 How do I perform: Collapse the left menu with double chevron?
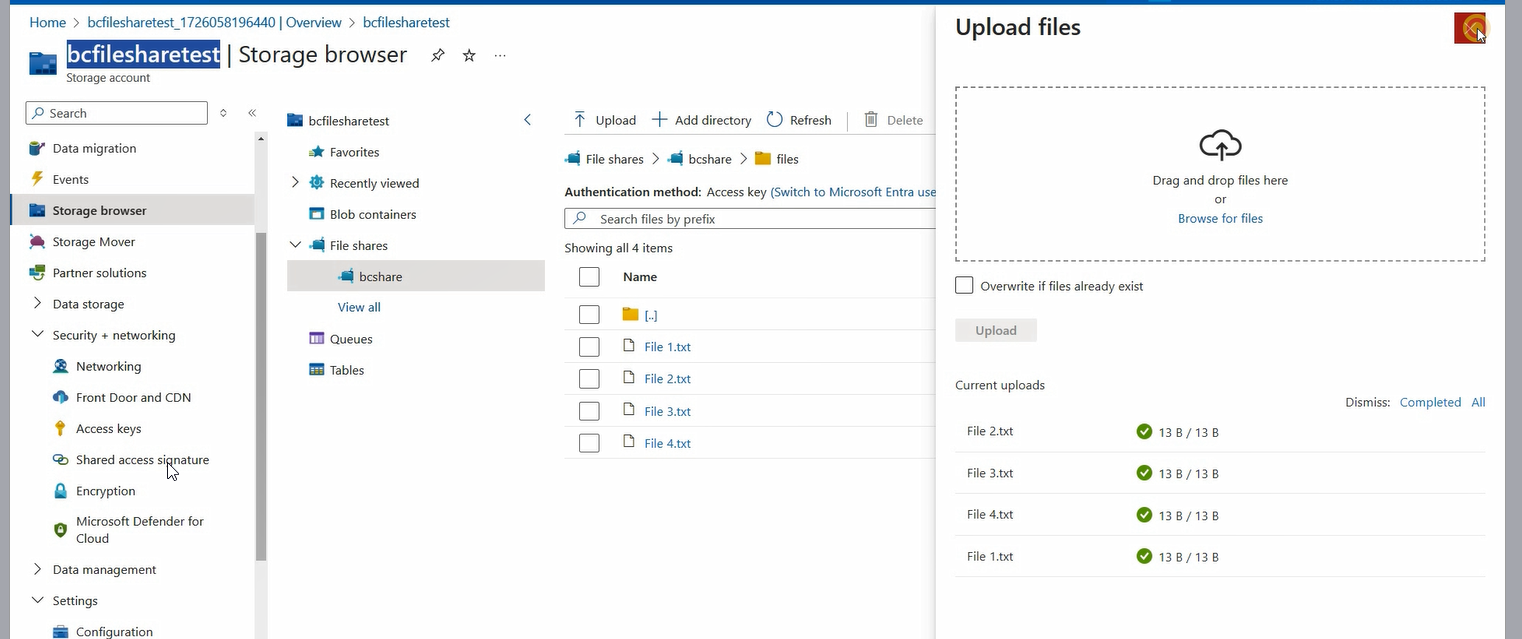coord(252,113)
